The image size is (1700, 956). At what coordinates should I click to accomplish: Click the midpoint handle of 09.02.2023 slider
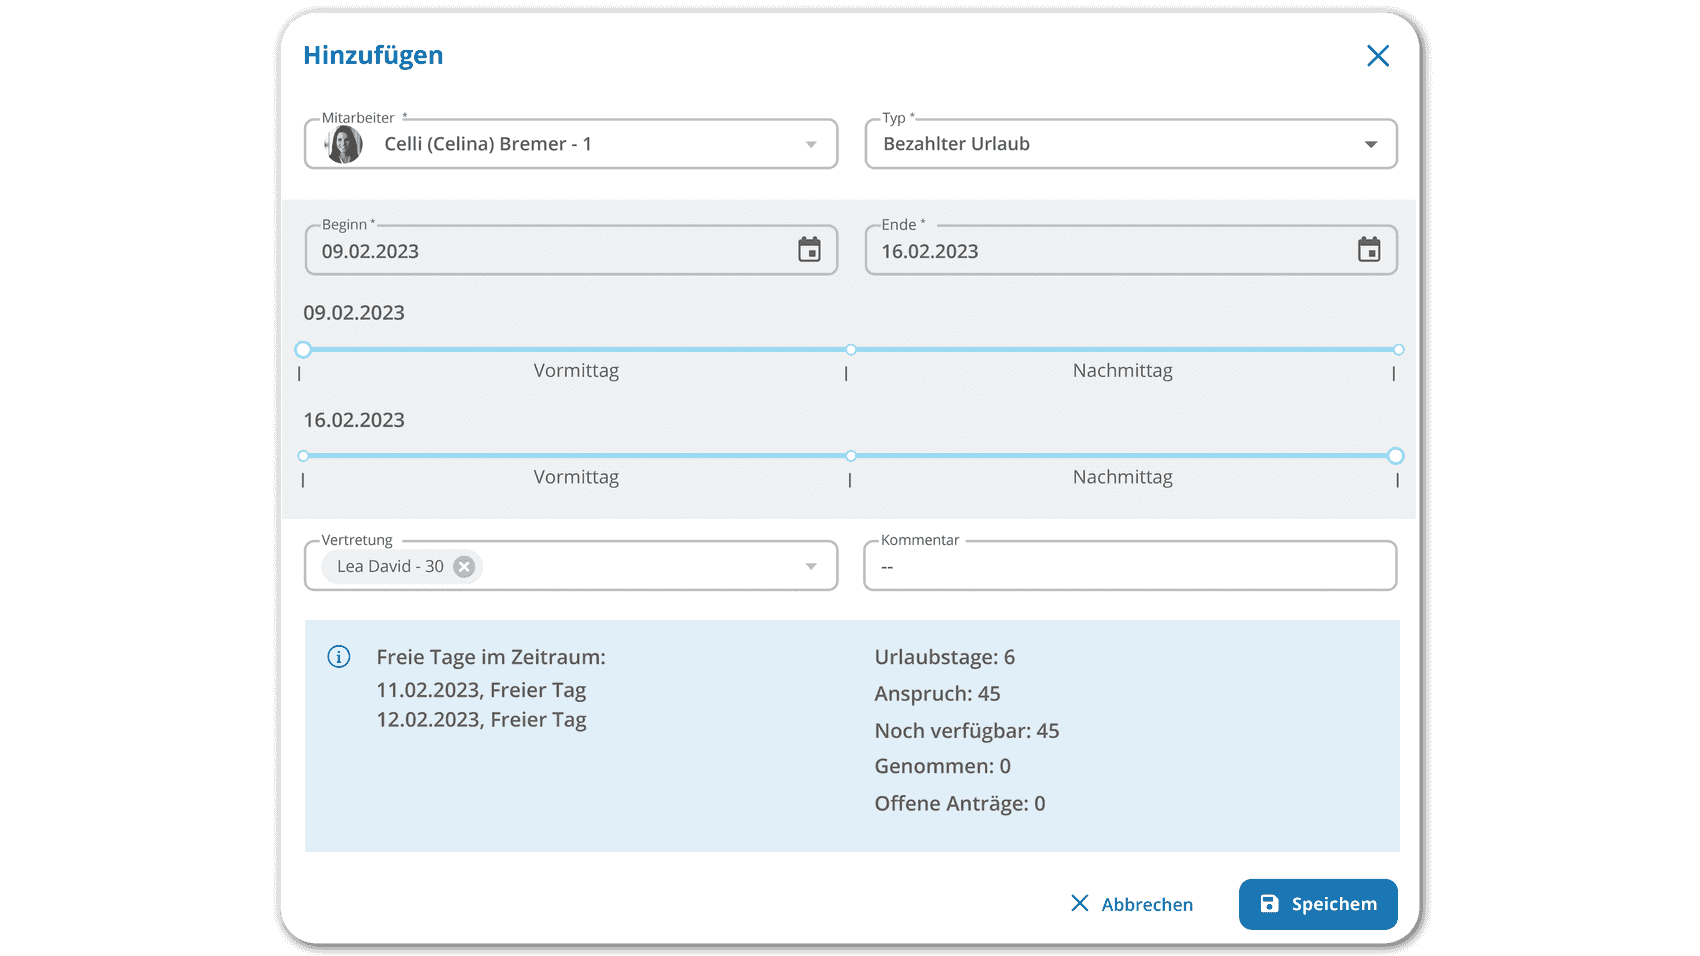[x=851, y=350]
